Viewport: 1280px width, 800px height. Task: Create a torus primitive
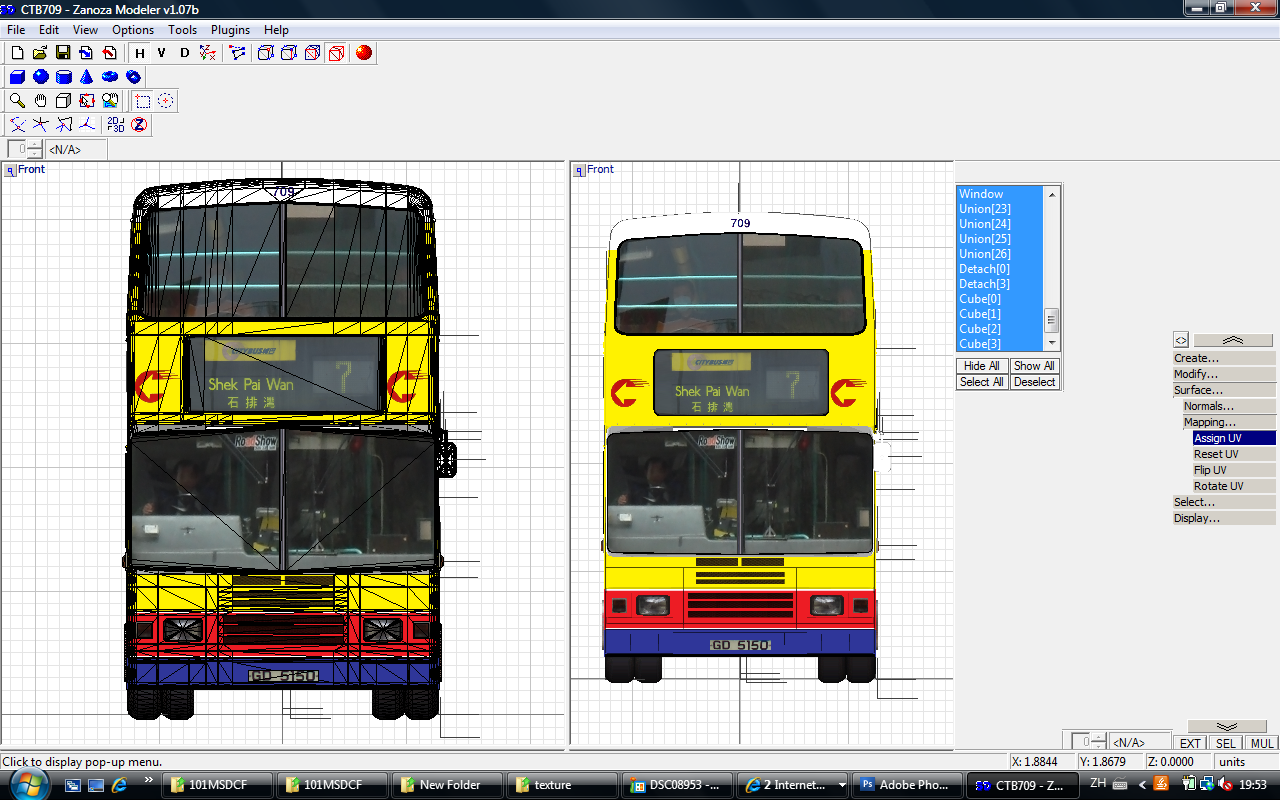(x=110, y=77)
